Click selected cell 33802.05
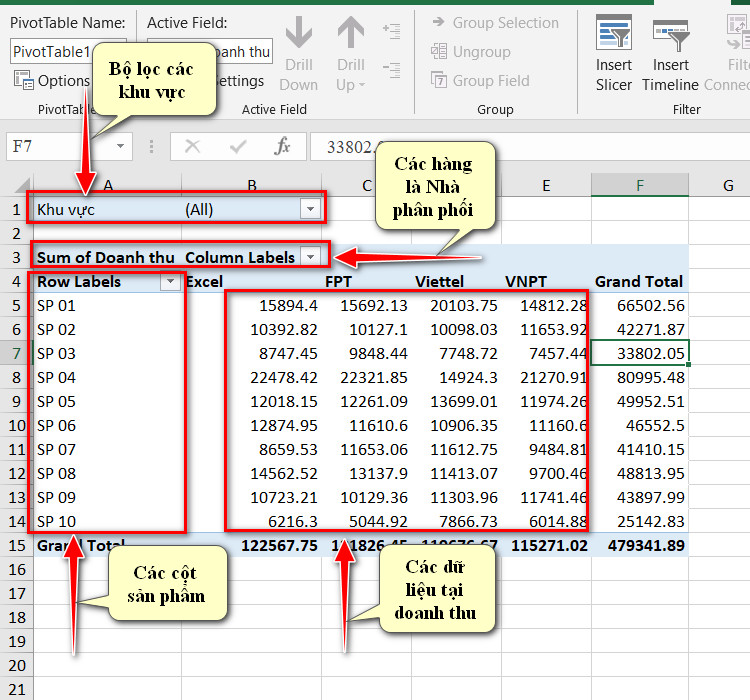The height and width of the screenshot is (700, 750). click(x=640, y=353)
